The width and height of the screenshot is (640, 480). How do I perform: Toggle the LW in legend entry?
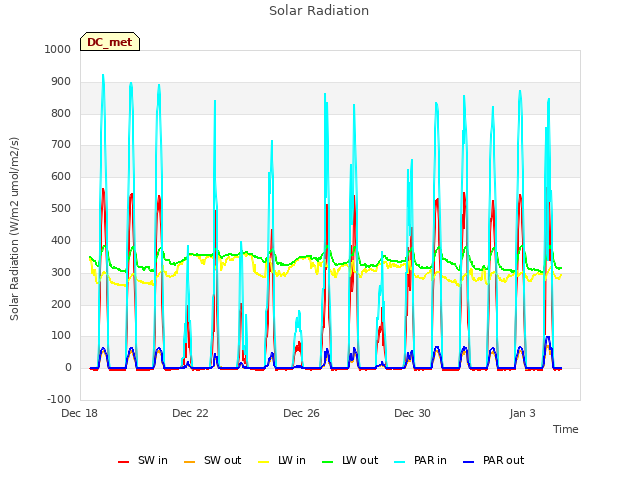click(282, 460)
